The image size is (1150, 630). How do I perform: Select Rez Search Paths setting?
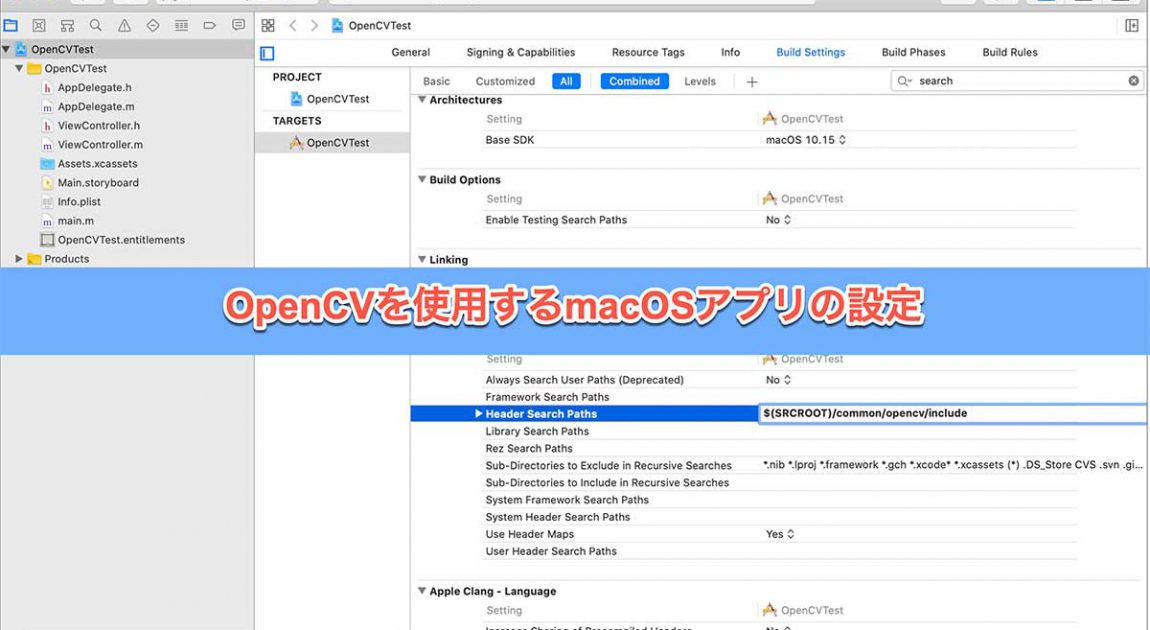pos(529,448)
